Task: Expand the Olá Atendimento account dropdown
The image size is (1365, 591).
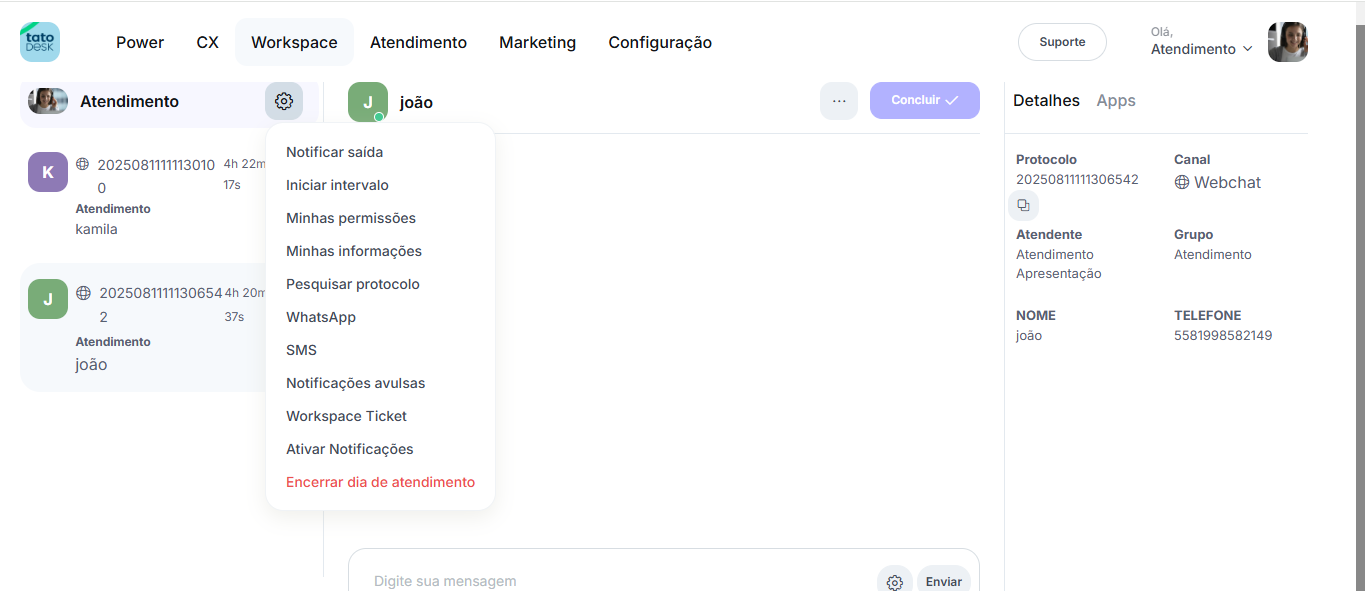Action: click(1202, 49)
